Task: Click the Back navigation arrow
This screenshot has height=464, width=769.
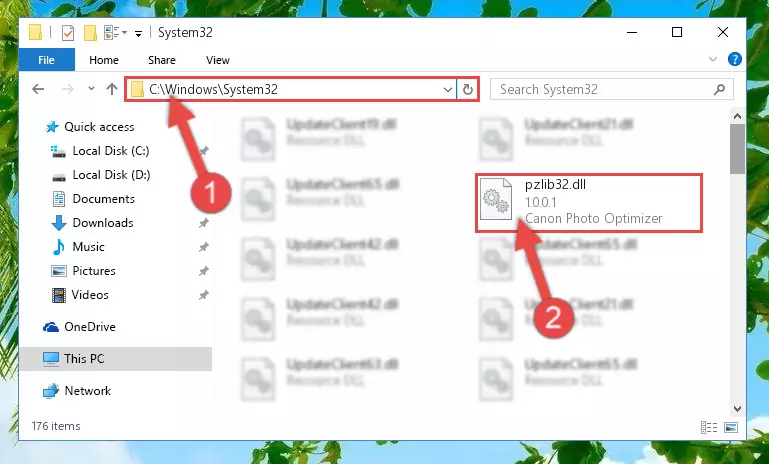Action: [38, 89]
